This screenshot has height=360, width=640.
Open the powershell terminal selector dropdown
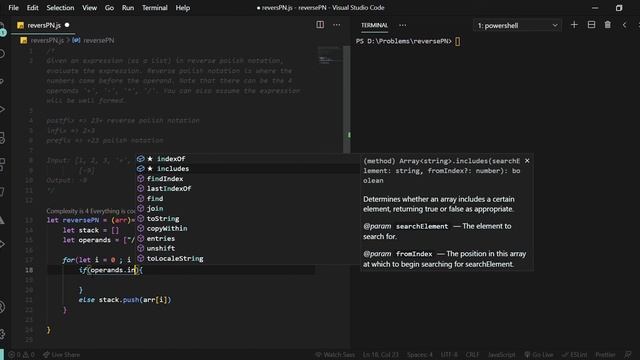coord(517,25)
